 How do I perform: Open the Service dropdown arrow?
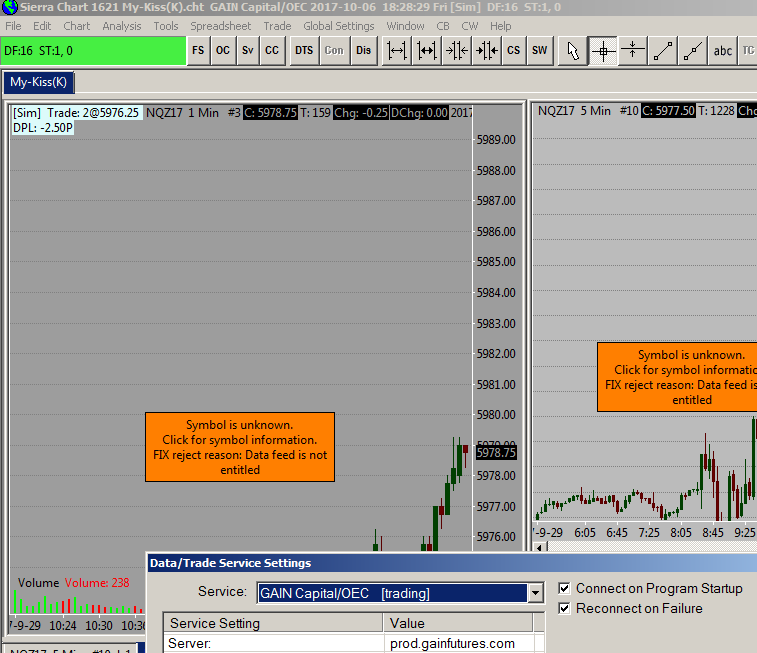pyautogui.click(x=535, y=593)
